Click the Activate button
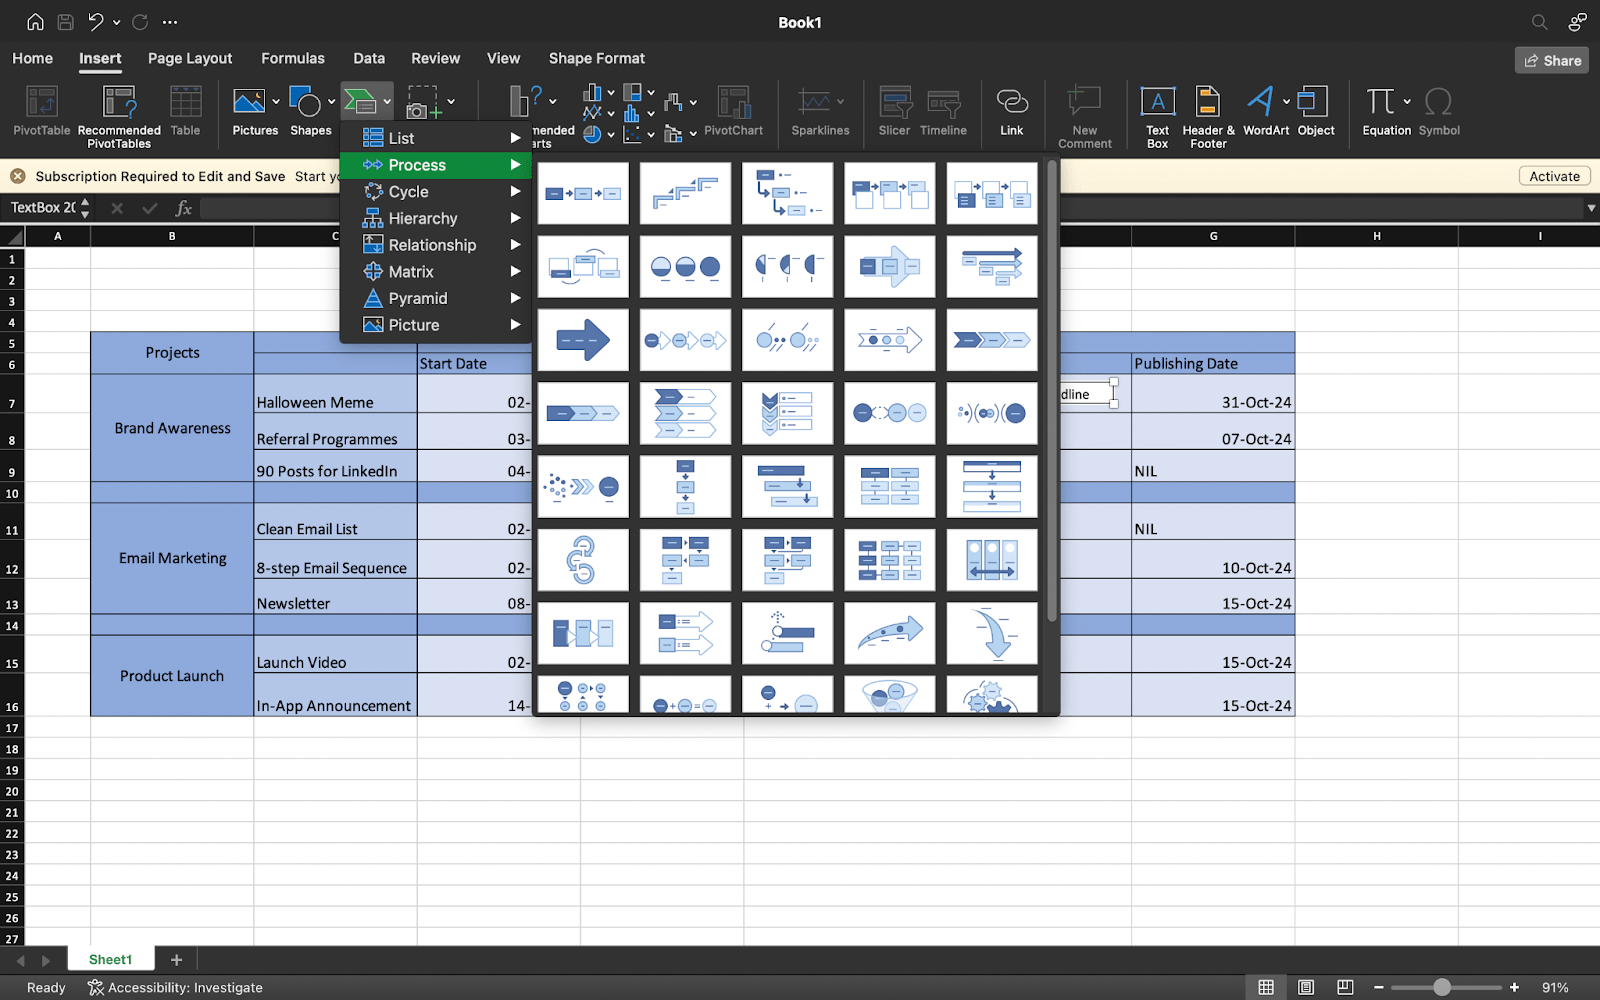 pyautogui.click(x=1553, y=175)
